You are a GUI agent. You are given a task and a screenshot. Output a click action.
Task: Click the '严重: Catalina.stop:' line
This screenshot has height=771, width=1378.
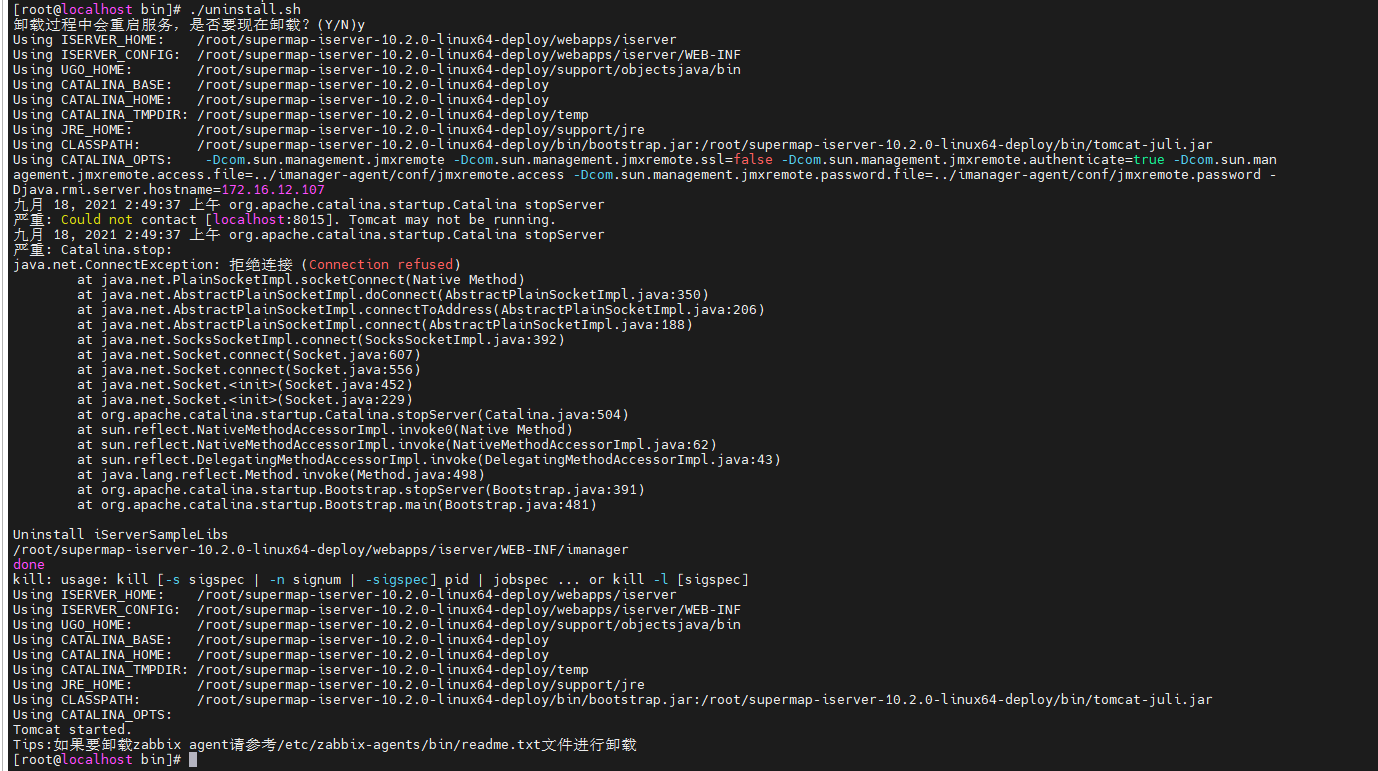(93, 249)
